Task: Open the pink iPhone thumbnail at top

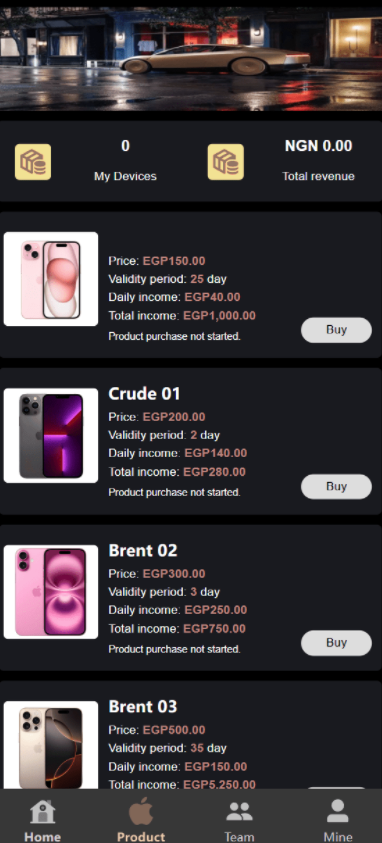Action: (51, 279)
